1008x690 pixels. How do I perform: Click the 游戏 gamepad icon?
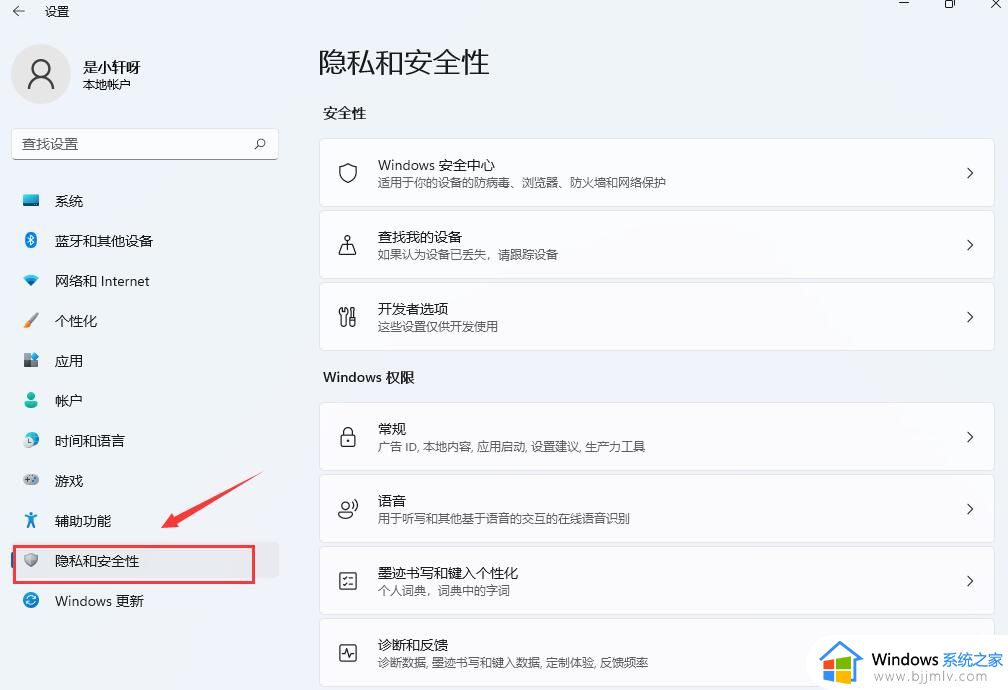(31, 480)
